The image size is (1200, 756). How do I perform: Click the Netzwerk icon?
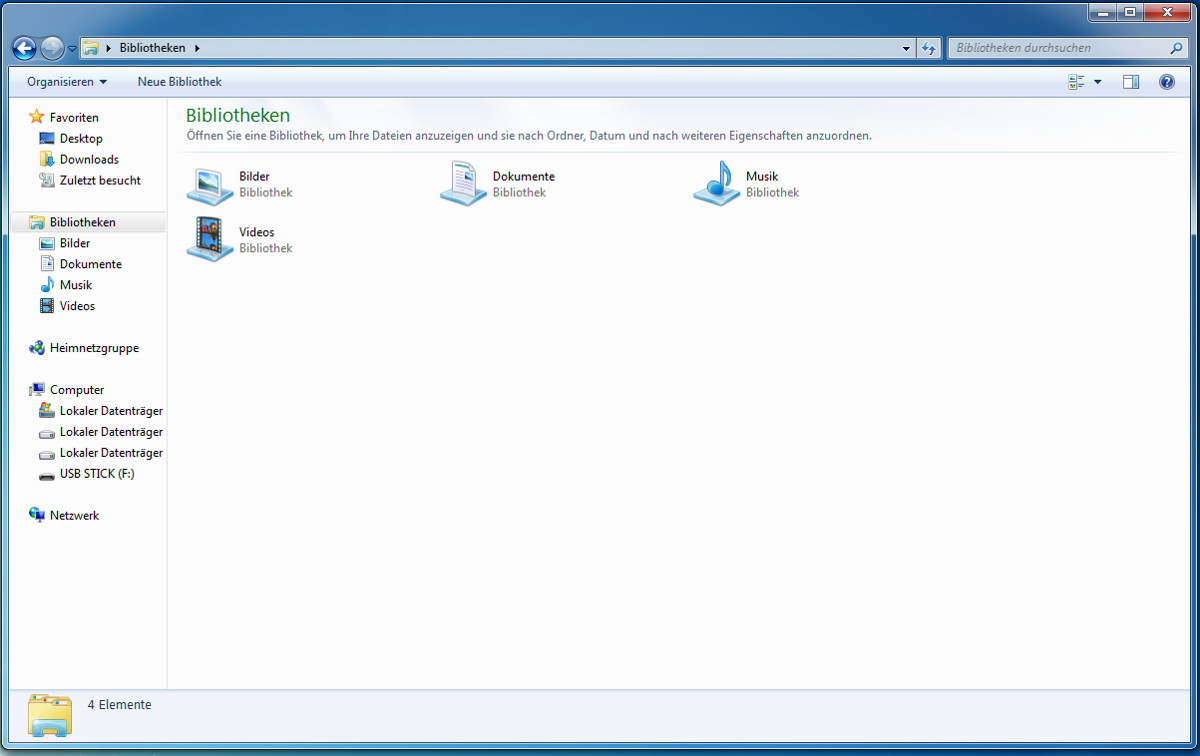point(37,516)
